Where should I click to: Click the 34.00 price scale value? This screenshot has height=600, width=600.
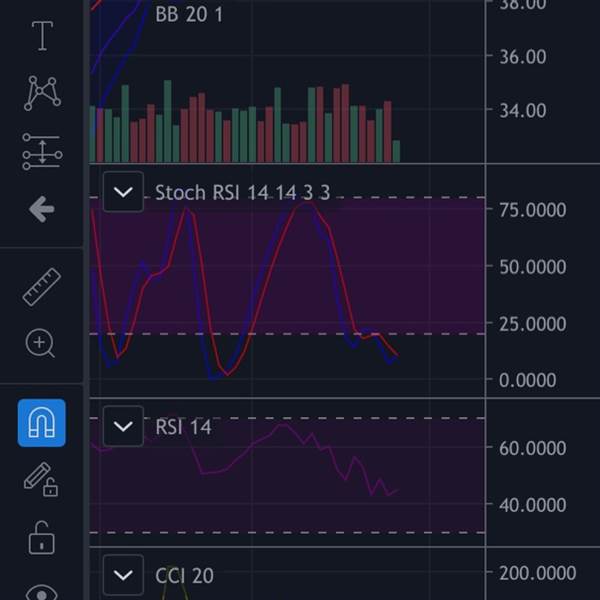(x=523, y=111)
